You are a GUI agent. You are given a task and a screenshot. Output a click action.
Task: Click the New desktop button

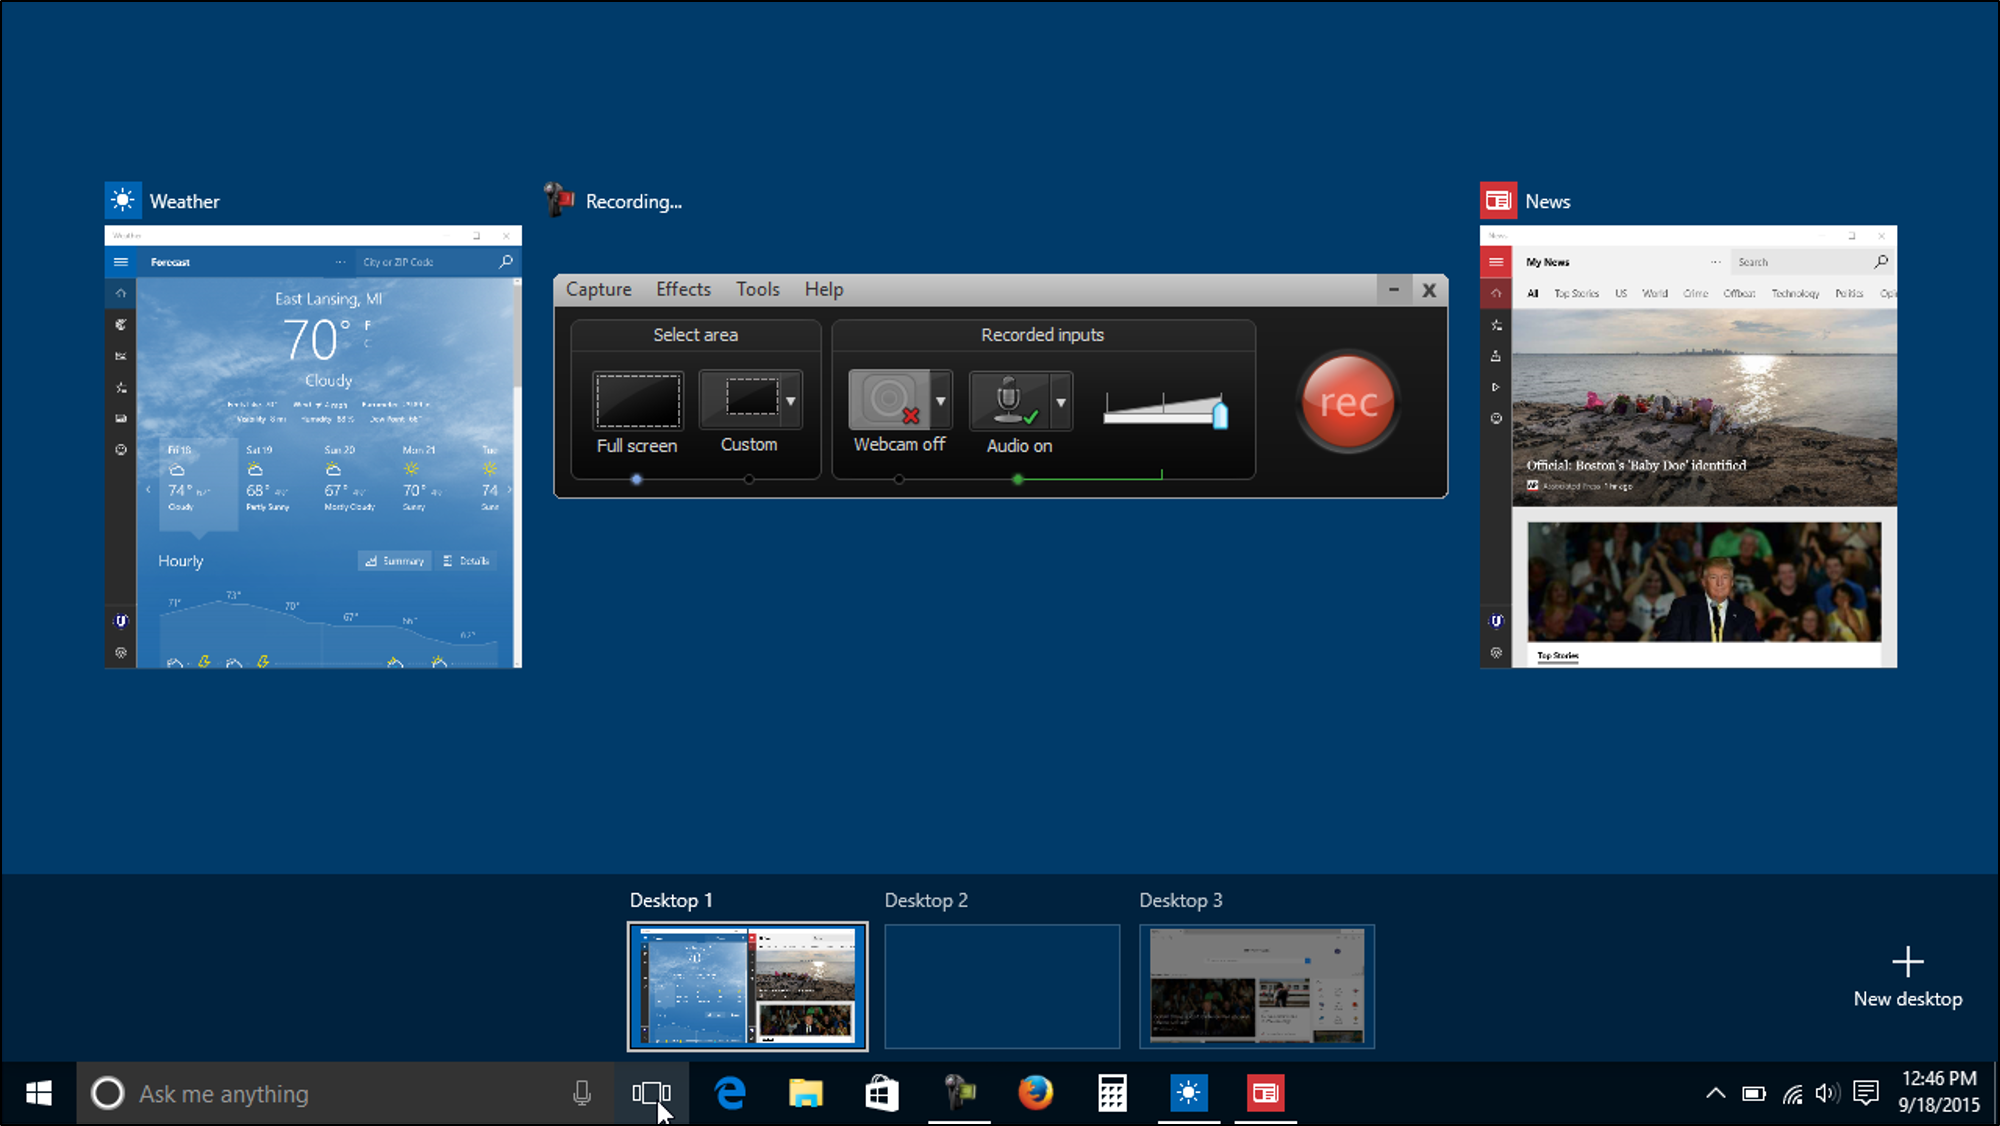pyautogui.click(x=1907, y=975)
